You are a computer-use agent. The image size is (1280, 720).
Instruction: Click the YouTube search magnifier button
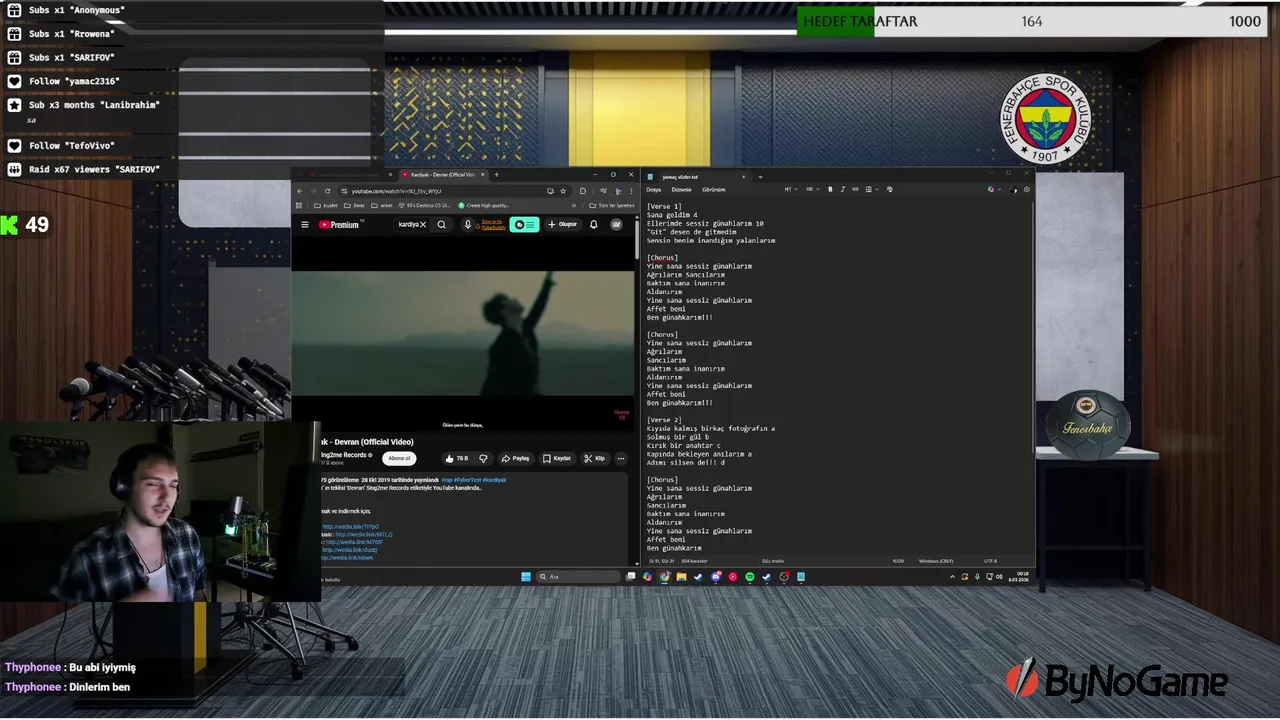441,224
